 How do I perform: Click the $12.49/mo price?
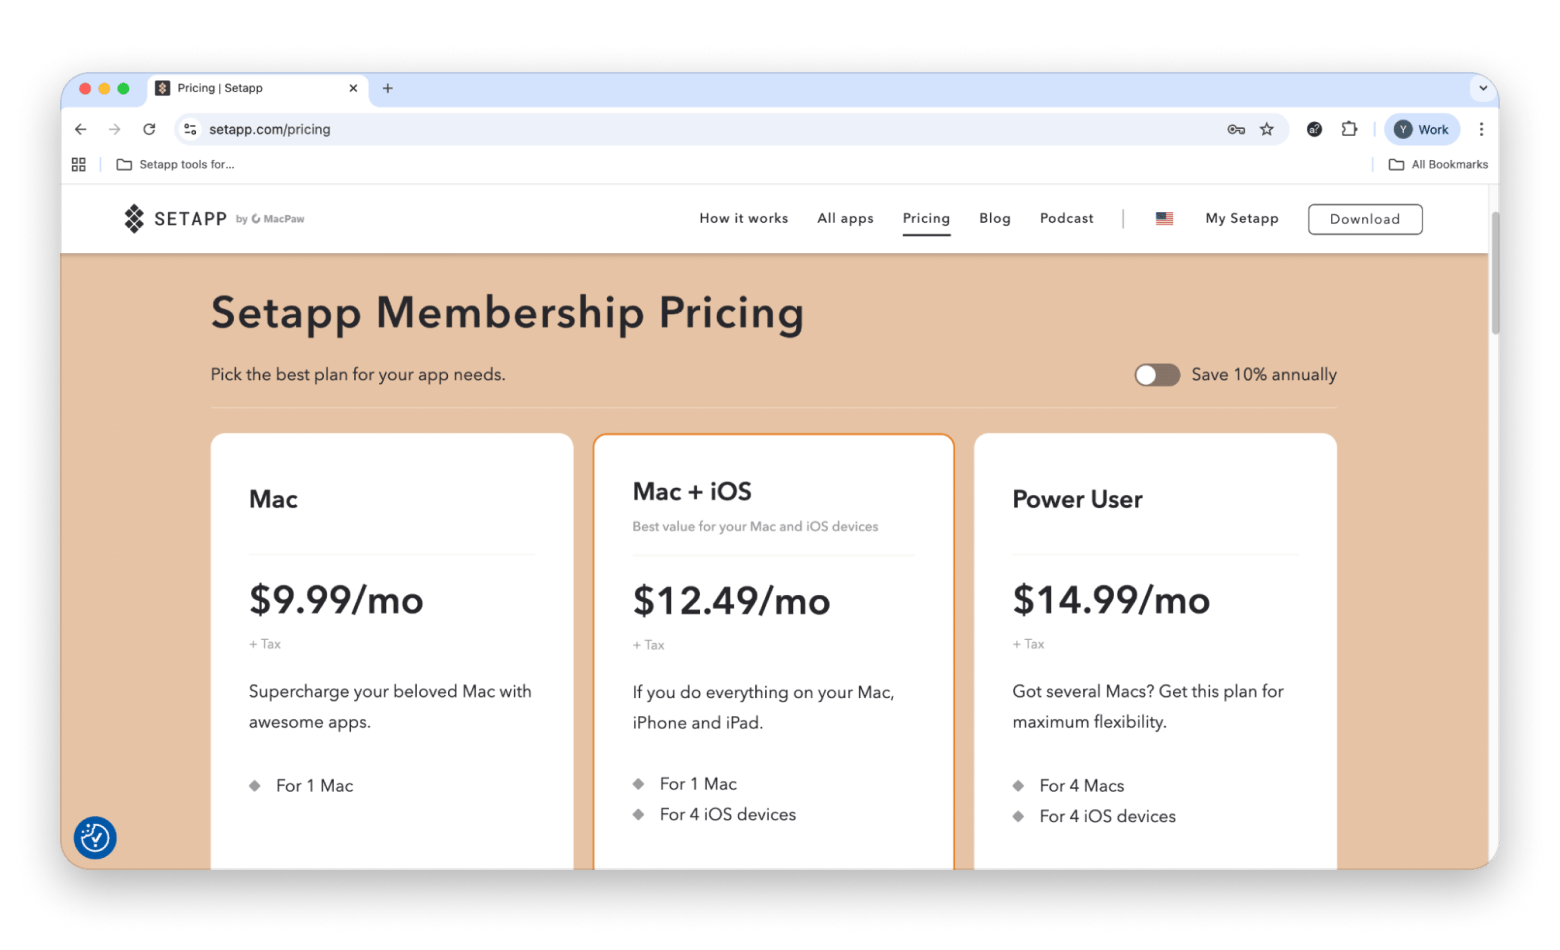731,601
